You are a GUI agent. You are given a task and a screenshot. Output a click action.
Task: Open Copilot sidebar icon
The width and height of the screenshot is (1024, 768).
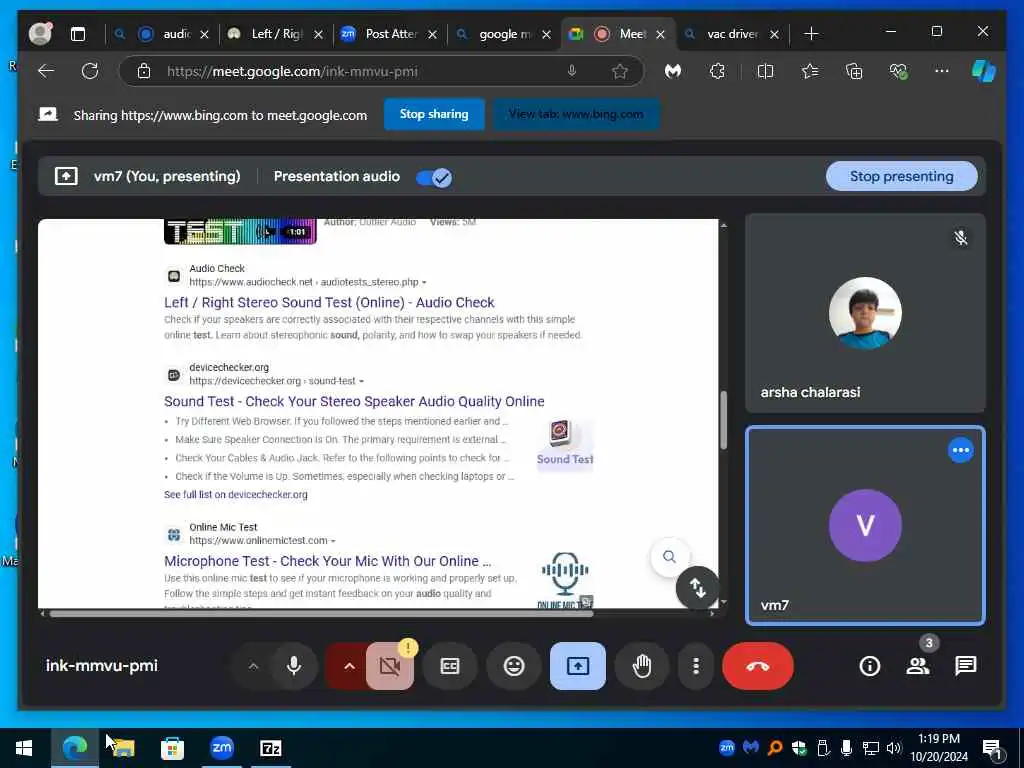(x=984, y=71)
